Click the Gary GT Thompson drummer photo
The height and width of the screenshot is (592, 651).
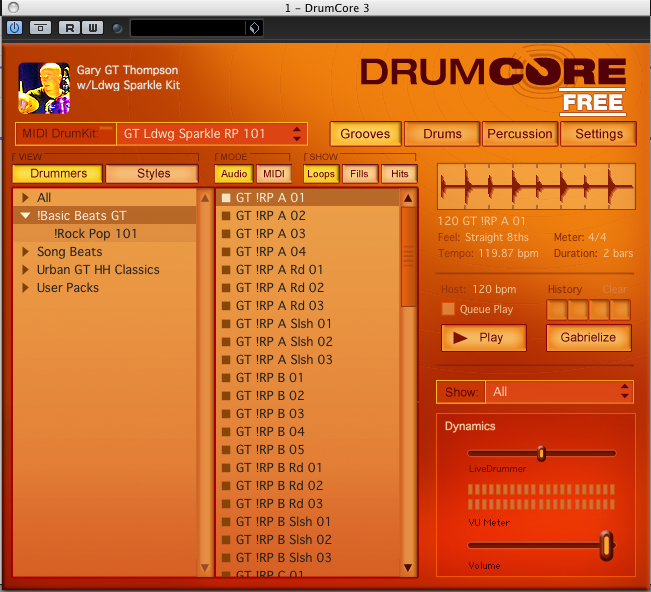click(x=44, y=88)
